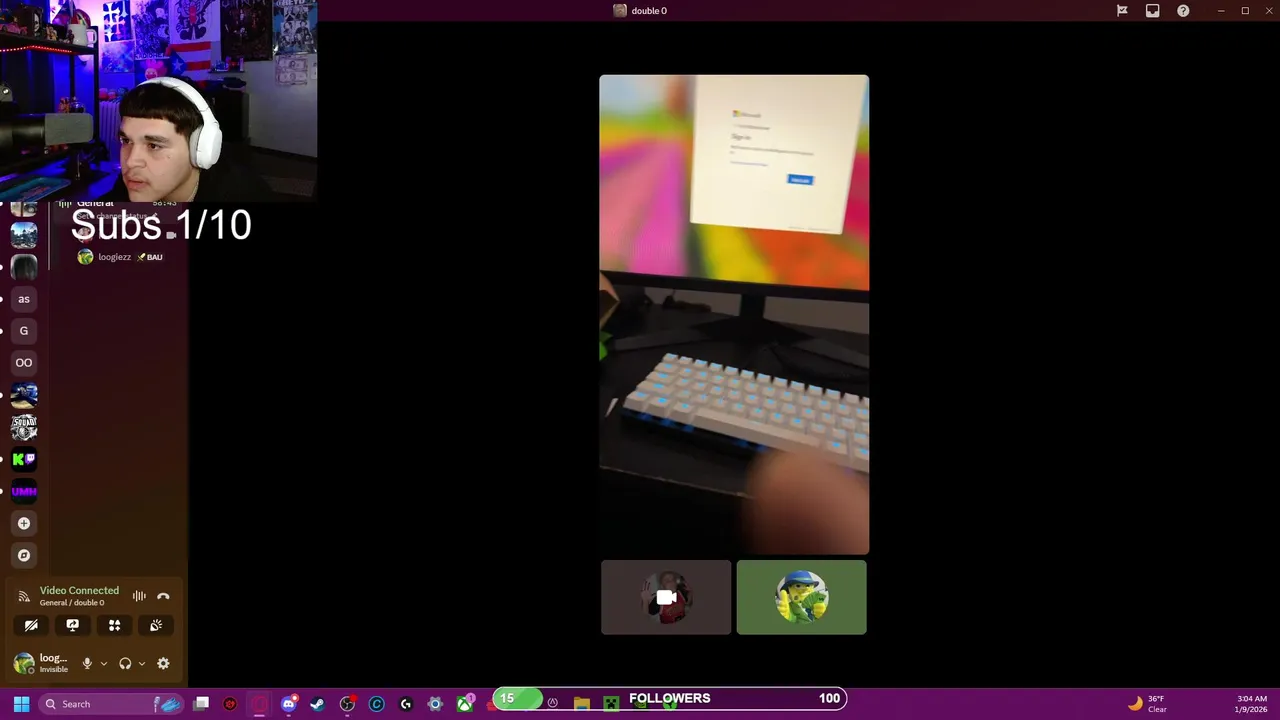Disconnect from the voice call
The width and height of the screenshot is (1280, 720).
(163, 596)
